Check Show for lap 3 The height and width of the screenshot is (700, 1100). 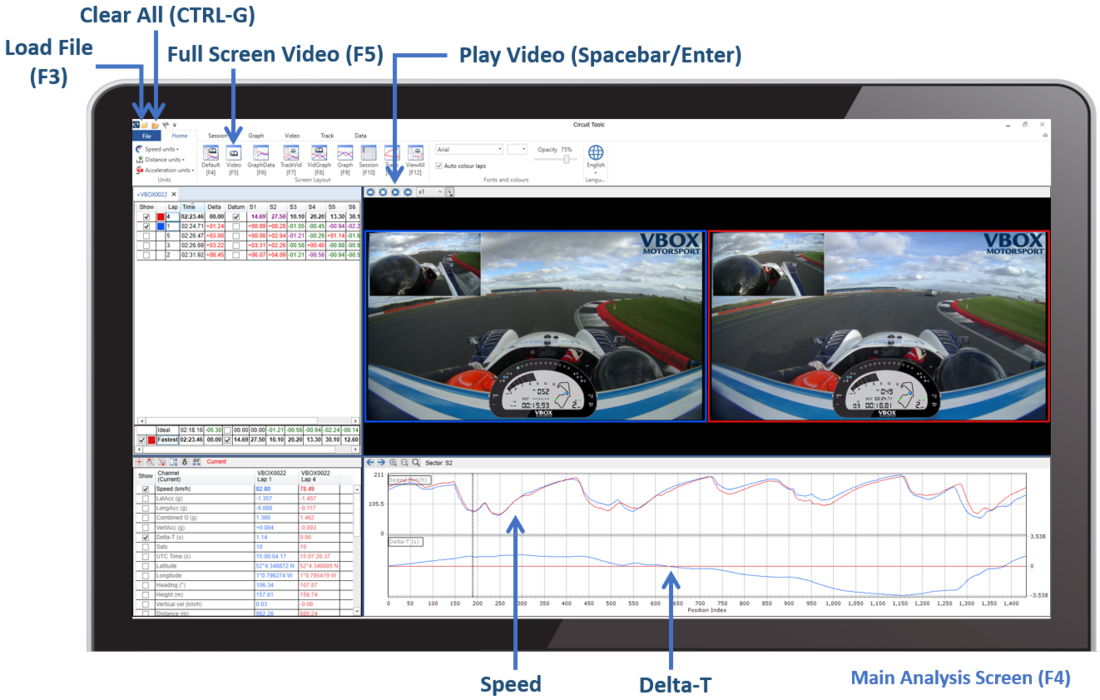[x=147, y=245]
